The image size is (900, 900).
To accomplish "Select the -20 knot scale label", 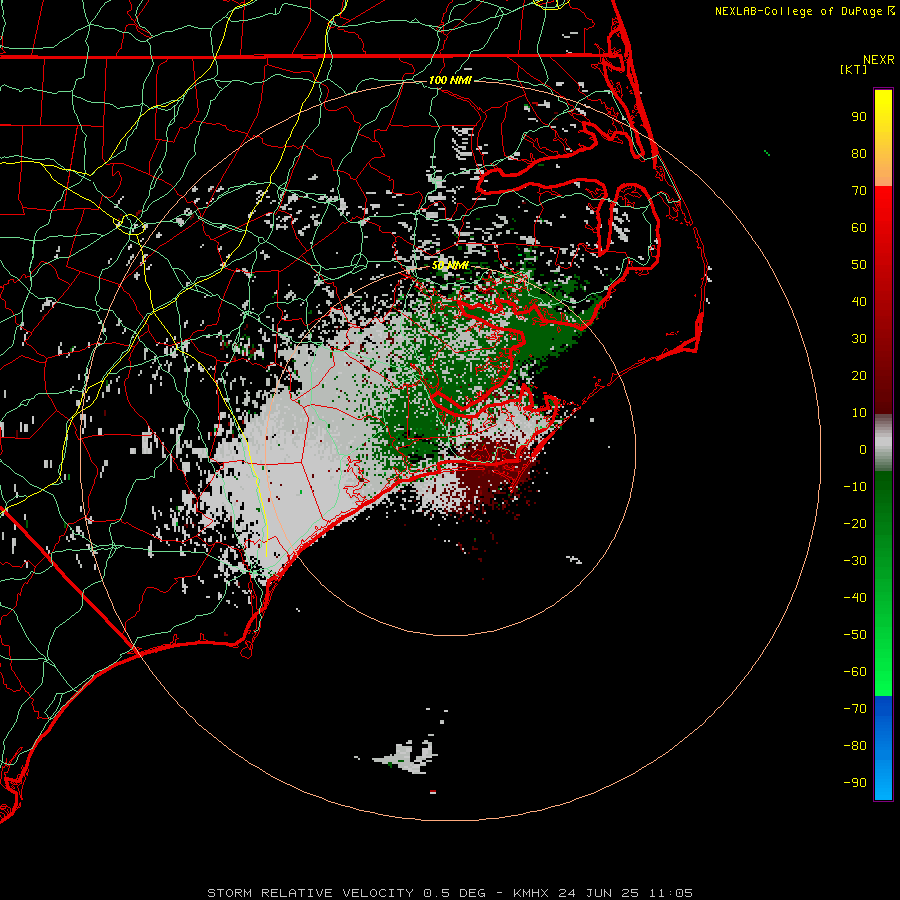I will tap(855, 524).
